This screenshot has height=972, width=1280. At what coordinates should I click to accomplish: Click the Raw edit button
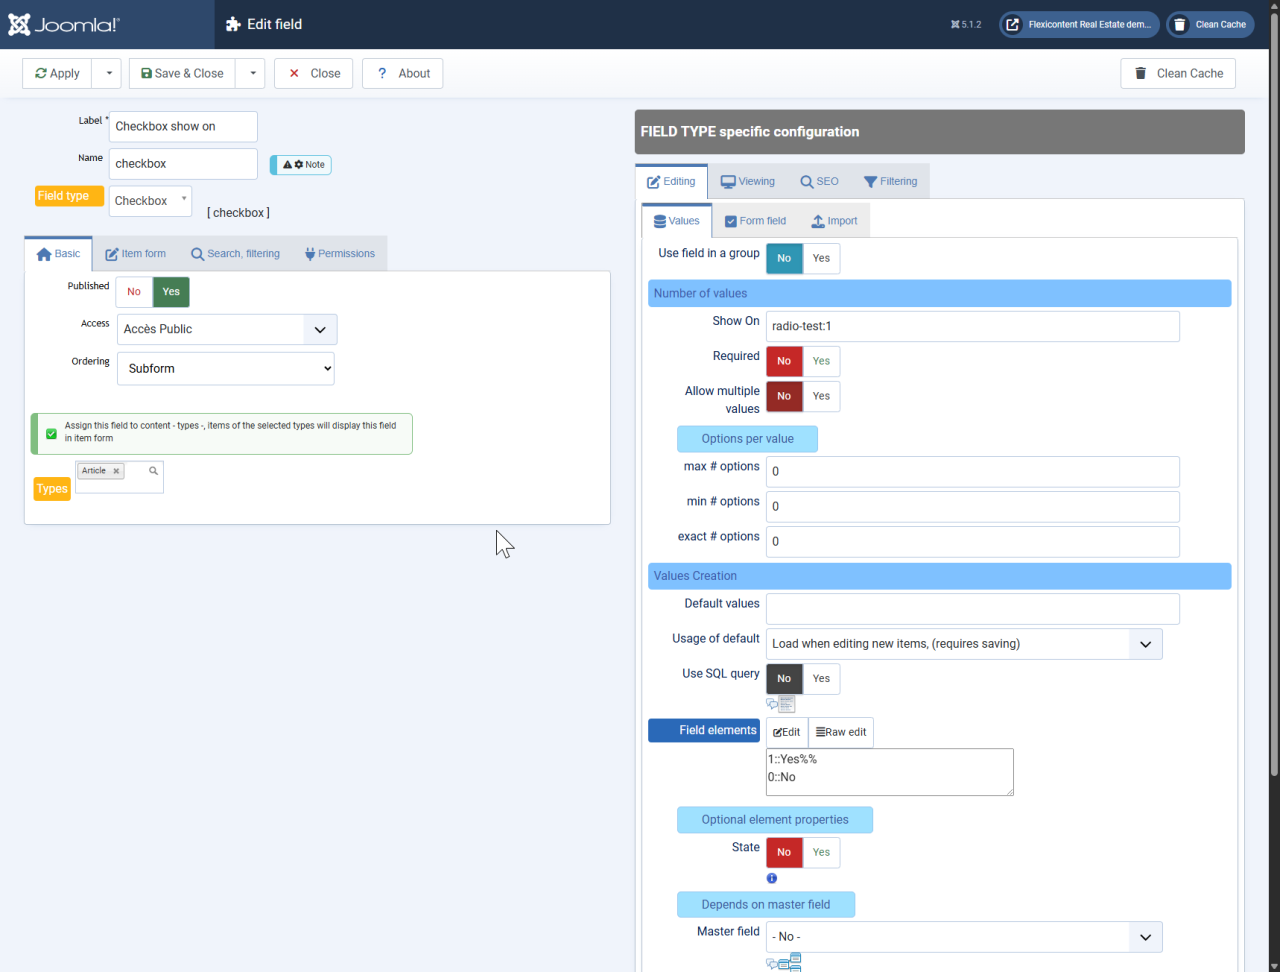[x=841, y=732]
